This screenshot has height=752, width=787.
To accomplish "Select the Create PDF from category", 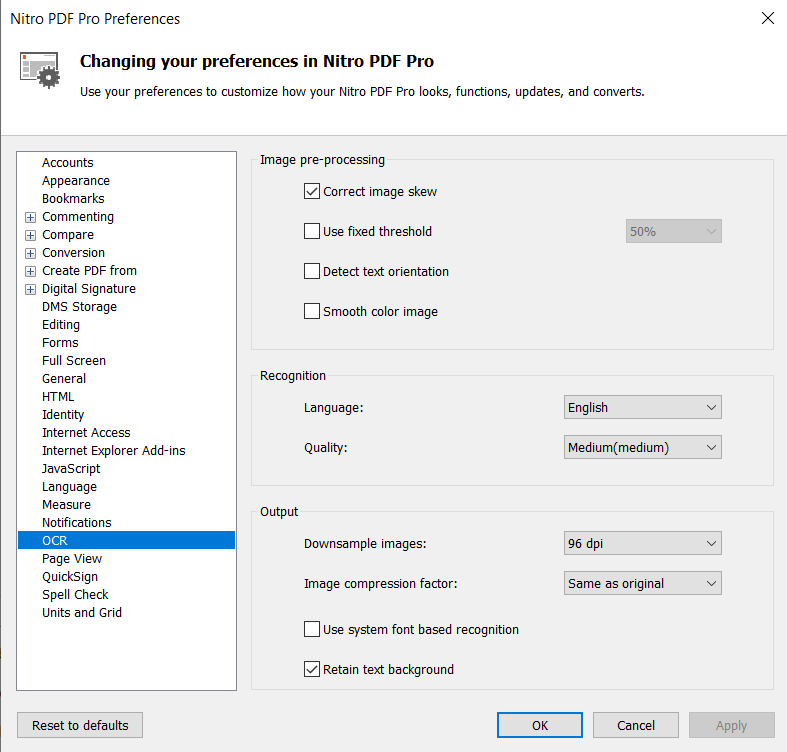I will (x=89, y=271).
